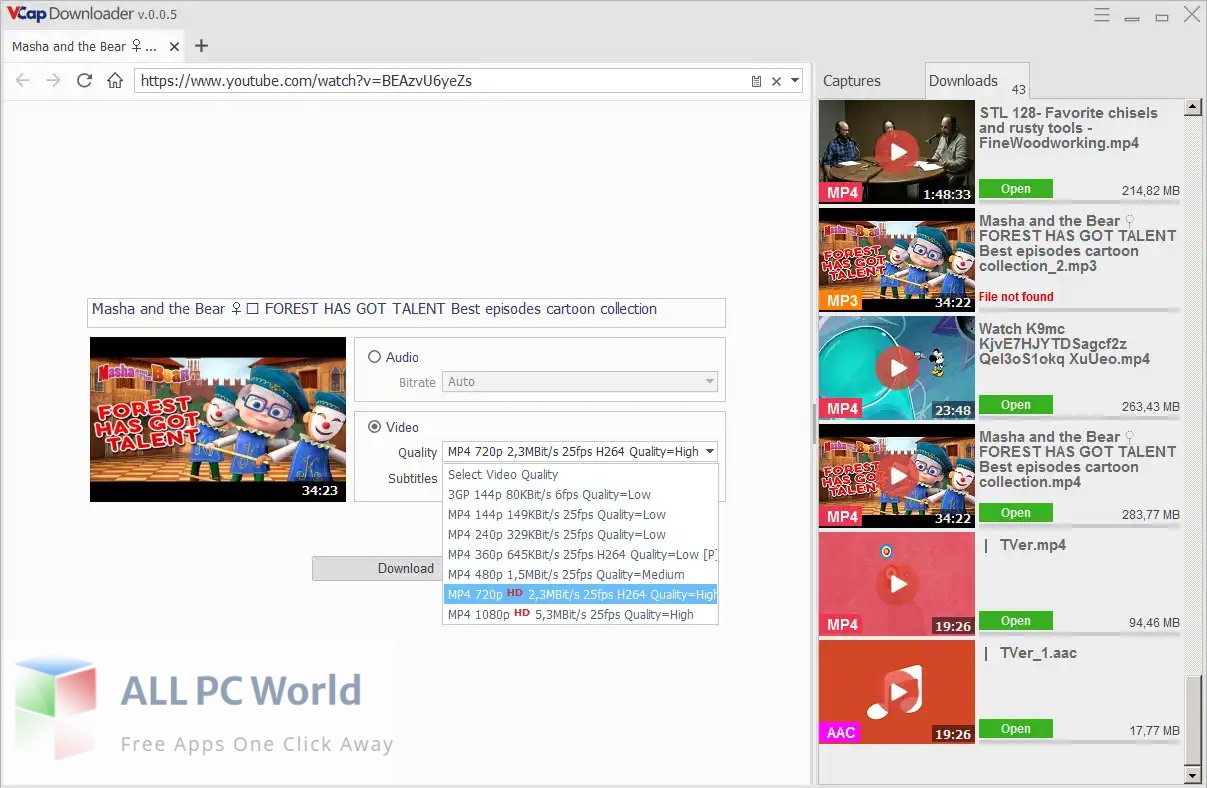
Task: Open the Watch K9mc XuUeo.mp4 file
Action: tap(1015, 404)
